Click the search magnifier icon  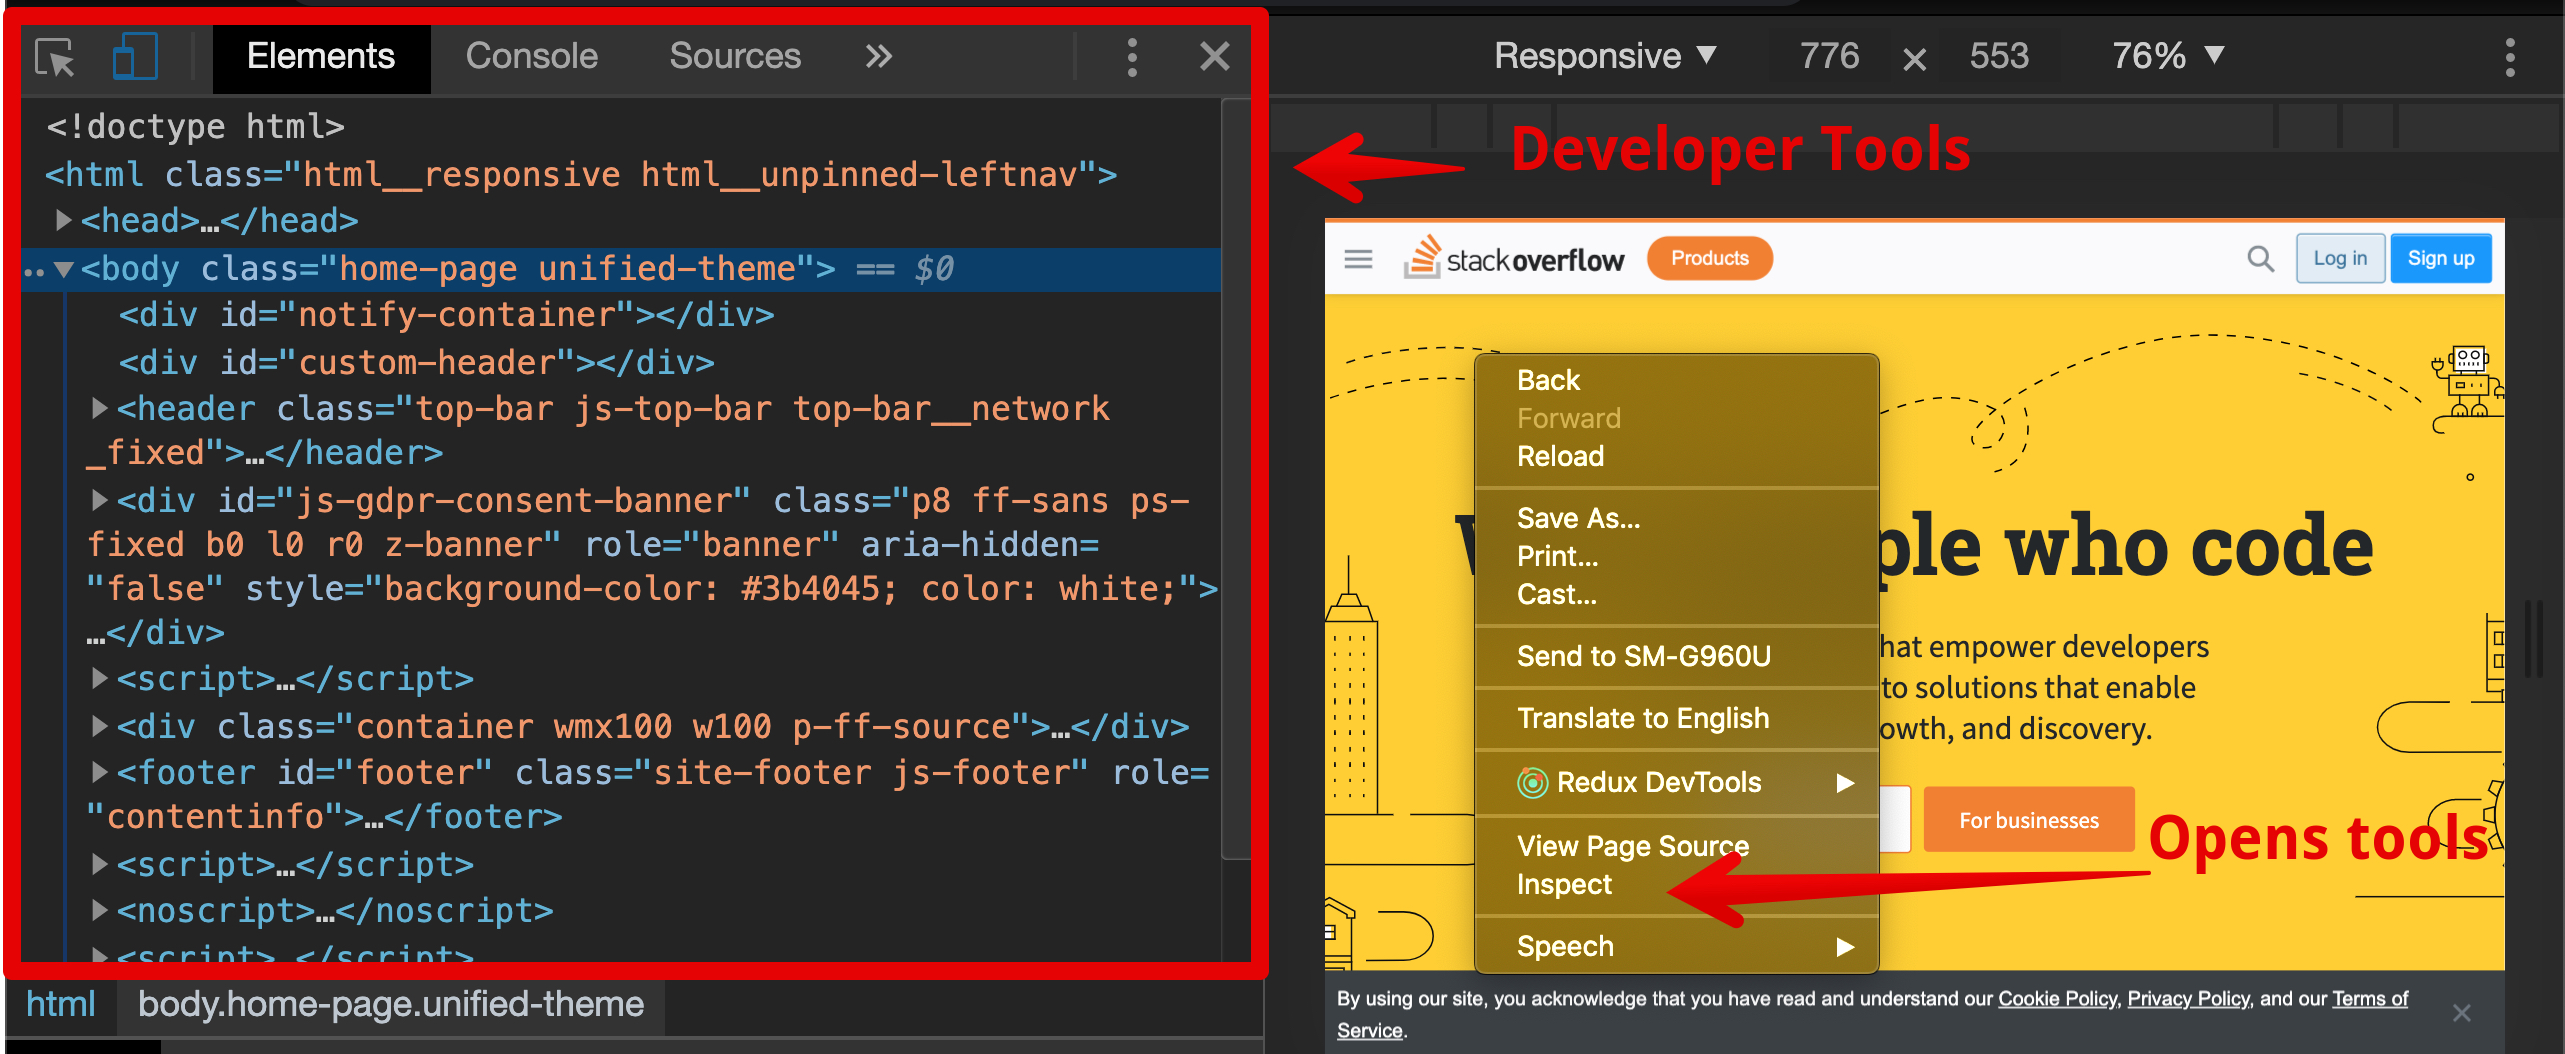(x=2260, y=258)
